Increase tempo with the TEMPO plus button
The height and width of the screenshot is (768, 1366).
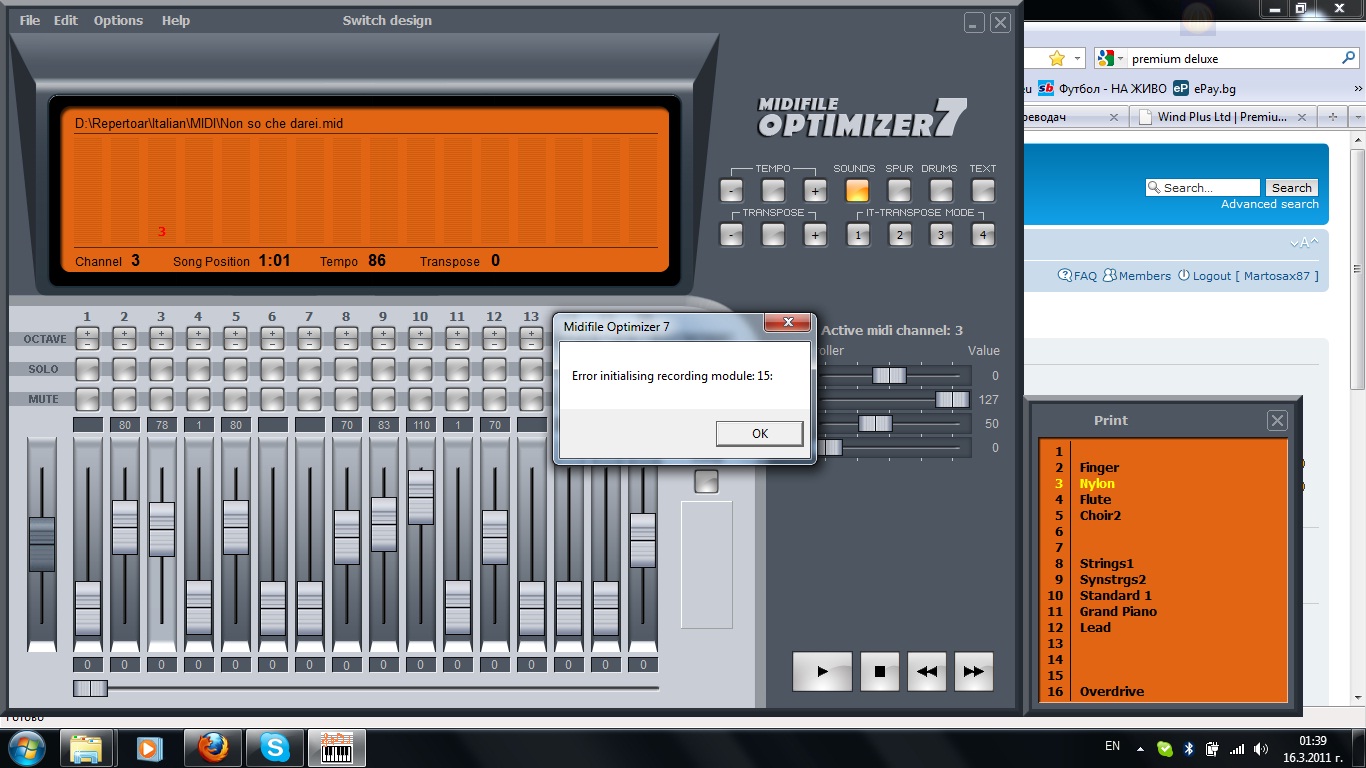(x=815, y=190)
